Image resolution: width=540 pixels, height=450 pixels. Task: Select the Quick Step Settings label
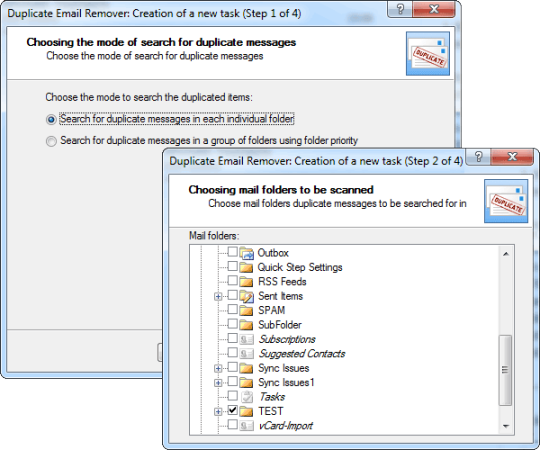pyautogui.click(x=300, y=268)
